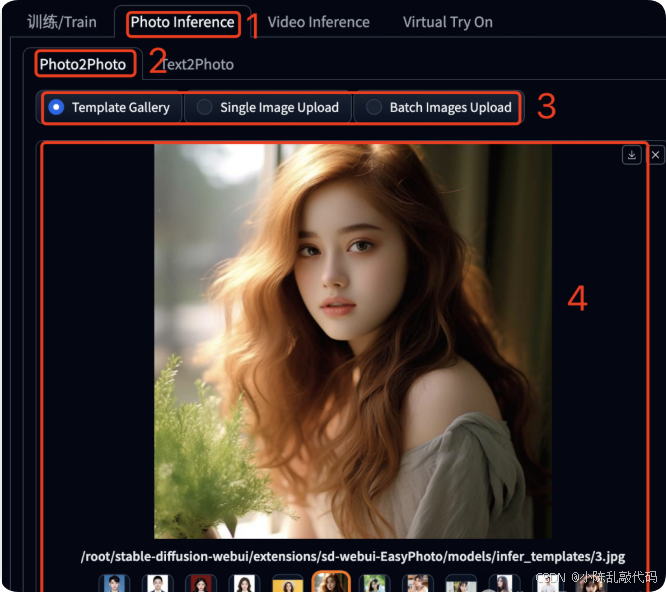Viewport: 666px width, 592px height.
Task: Select the Photo2Photo sub-tab
Action: click(x=83, y=64)
